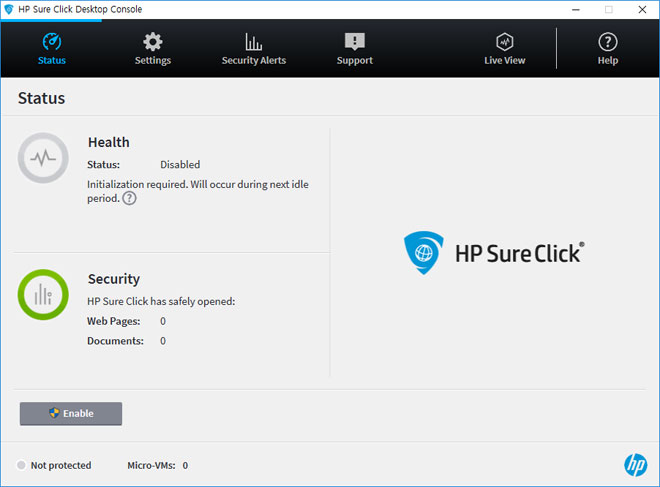The height and width of the screenshot is (487, 660).
Task: Click the Not protected status indicator
Action: (x=54, y=465)
